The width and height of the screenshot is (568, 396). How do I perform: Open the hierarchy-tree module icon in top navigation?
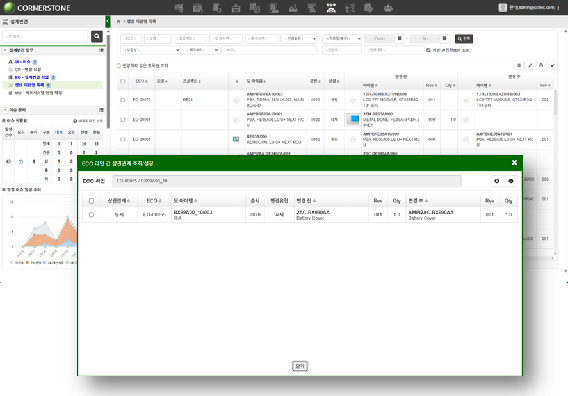coord(350,8)
